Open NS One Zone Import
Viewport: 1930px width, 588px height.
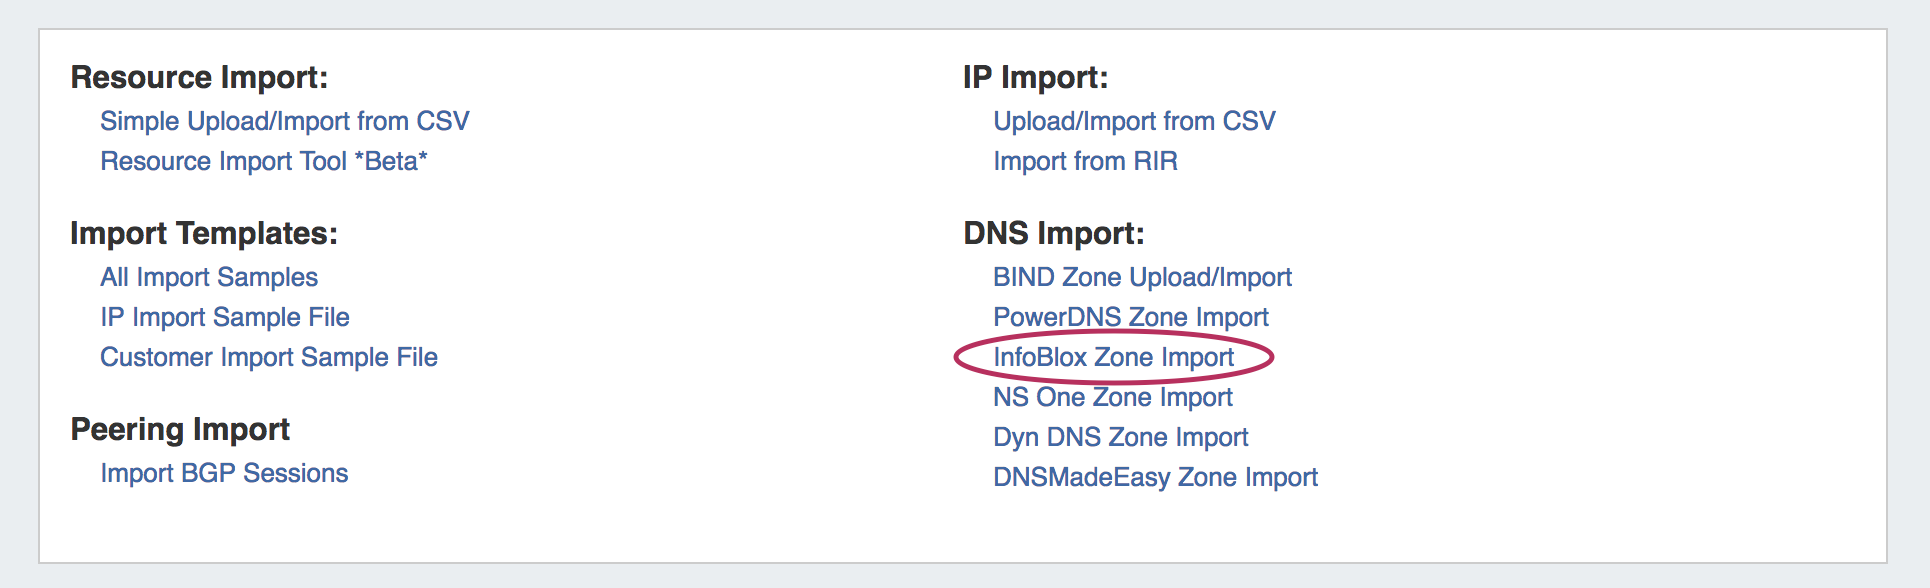click(1112, 397)
